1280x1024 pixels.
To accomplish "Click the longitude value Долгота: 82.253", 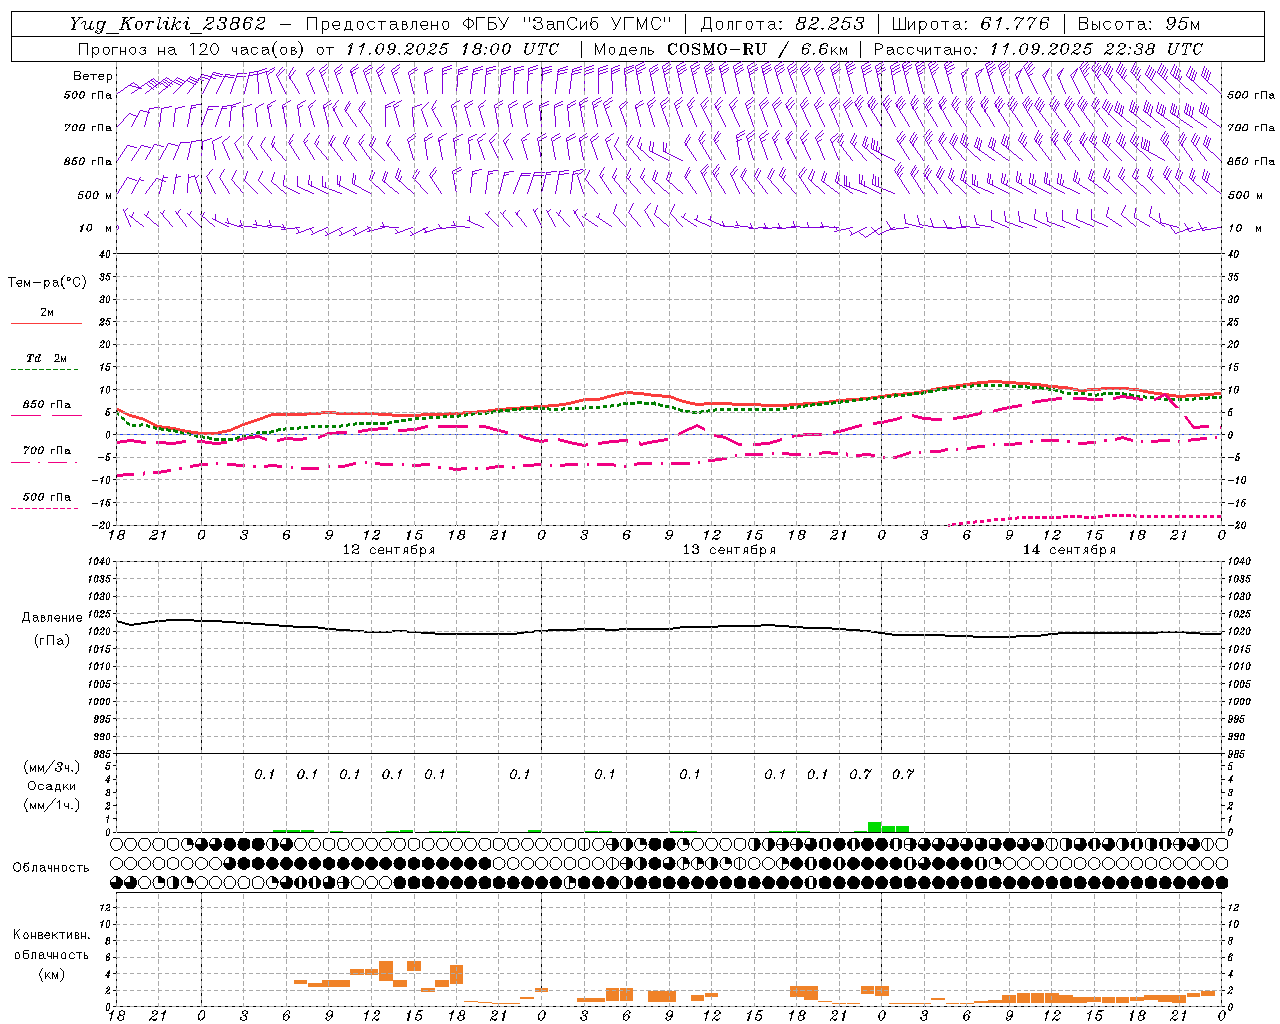I will (x=781, y=24).
